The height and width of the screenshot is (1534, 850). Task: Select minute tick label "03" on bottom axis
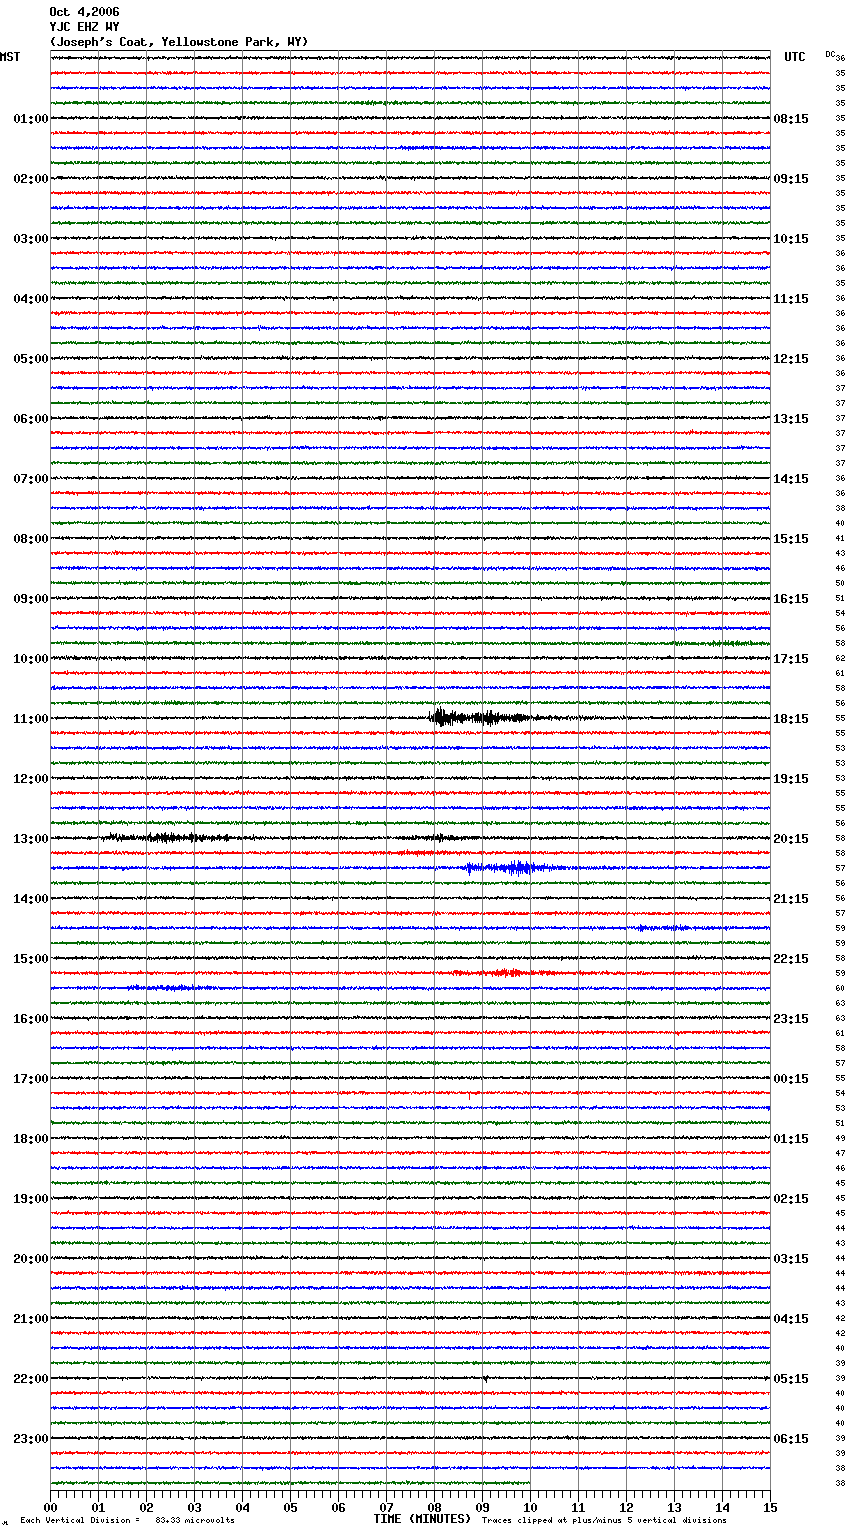[194, 1507]
